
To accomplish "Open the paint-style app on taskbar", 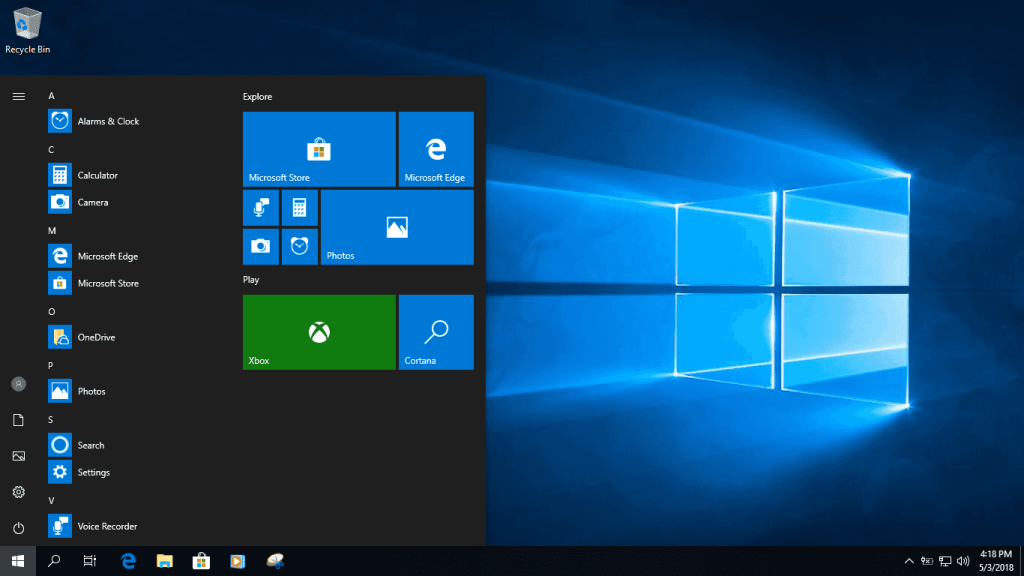I will click(x=275, y=561).
